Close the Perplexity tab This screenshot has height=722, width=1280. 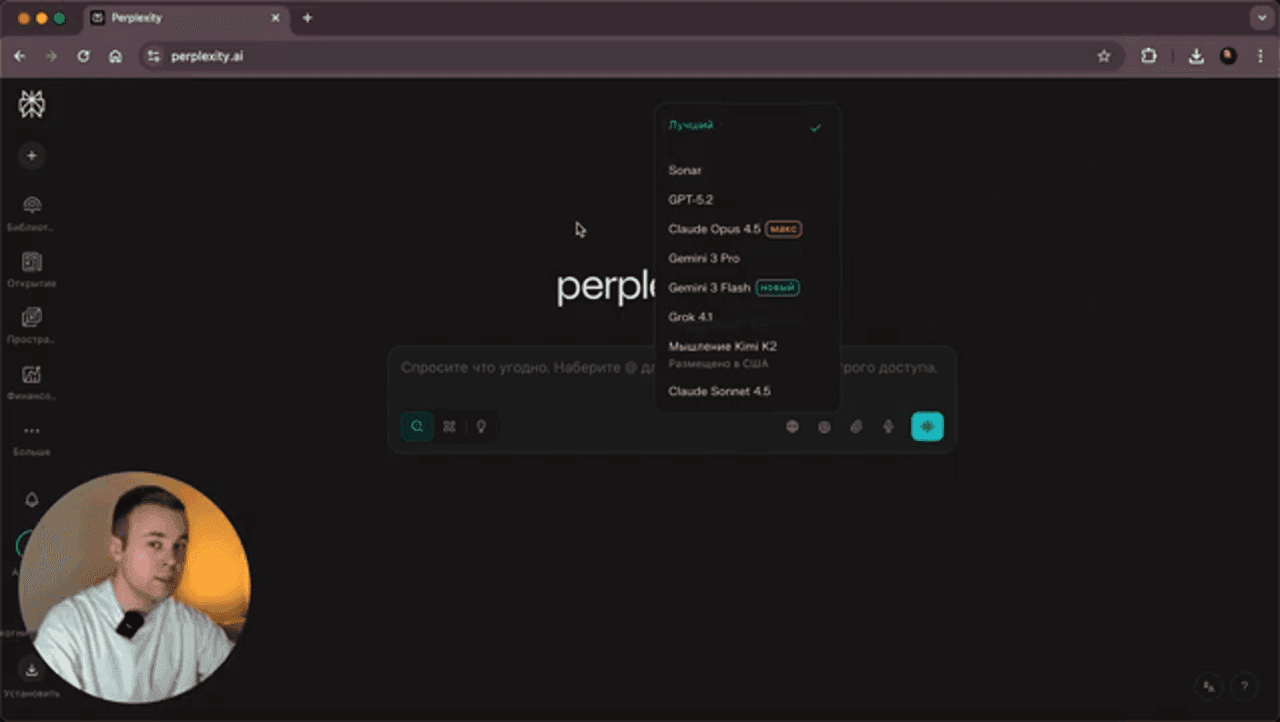pyautogui.click(x=276, y=18)
